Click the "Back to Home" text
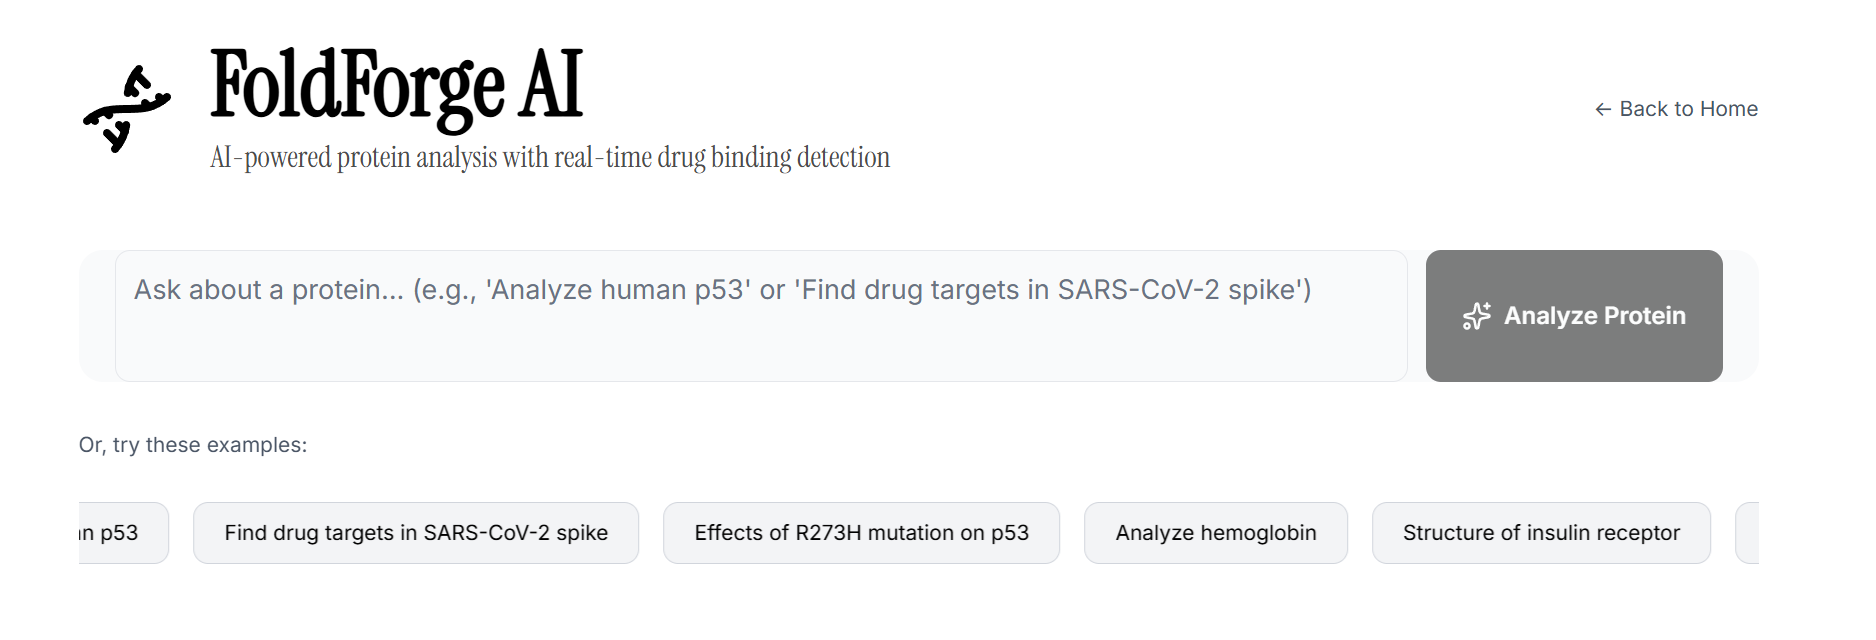1876x640 pixels. pos(1688,109)
